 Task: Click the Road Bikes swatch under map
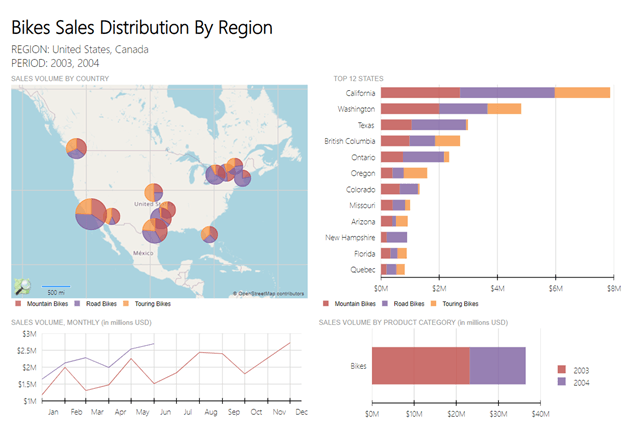point(78,304)
